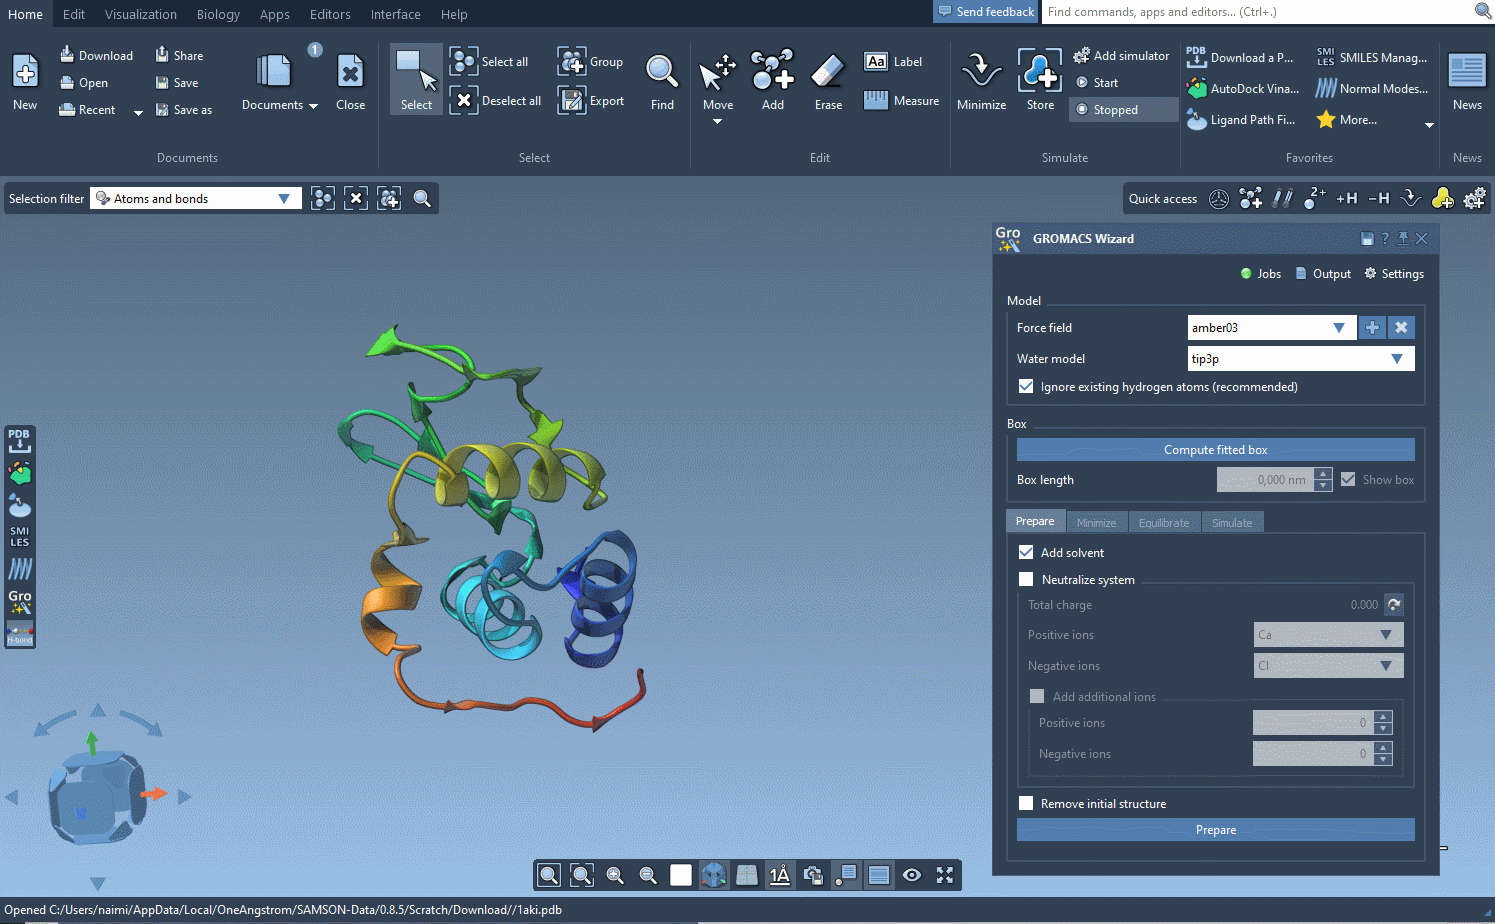Click the fullscreen arrows icon in bottom toolbar

945,876
